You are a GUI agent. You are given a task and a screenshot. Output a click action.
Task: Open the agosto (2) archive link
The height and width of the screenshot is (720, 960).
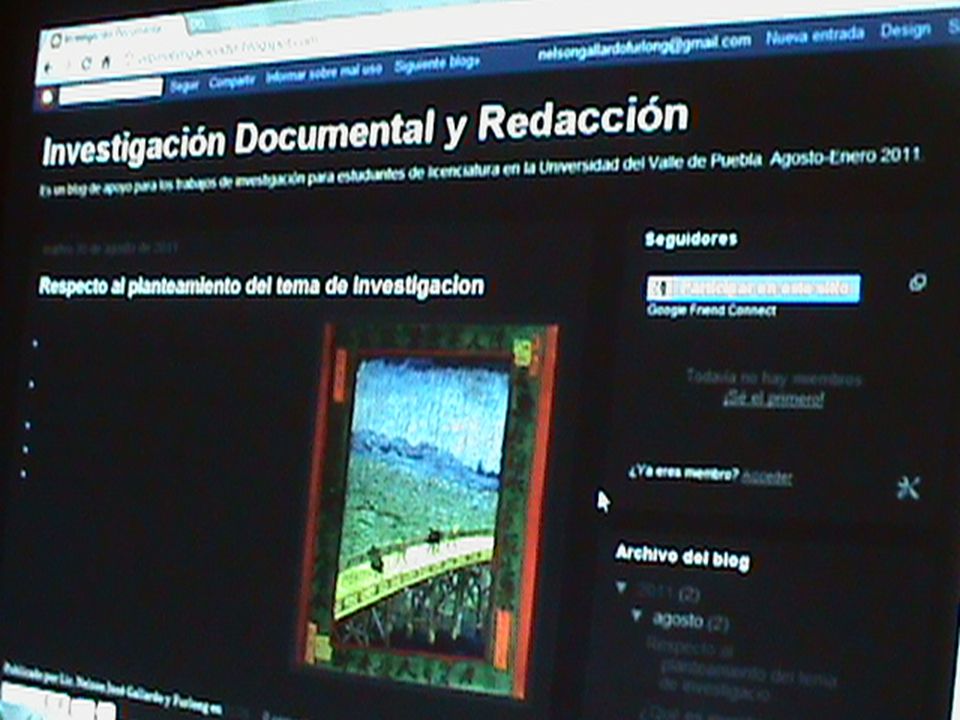click(x=690, y=621)
